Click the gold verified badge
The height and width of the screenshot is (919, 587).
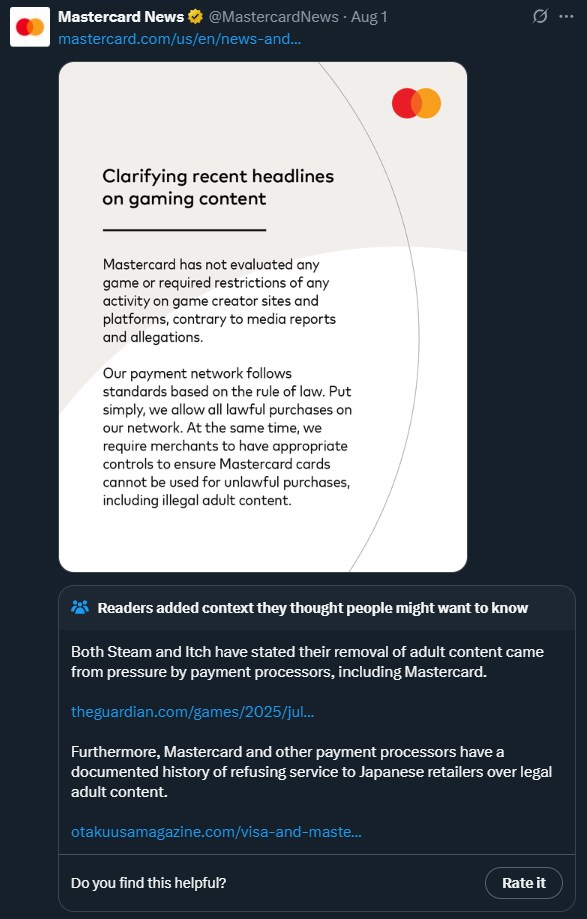click(196, 17)
